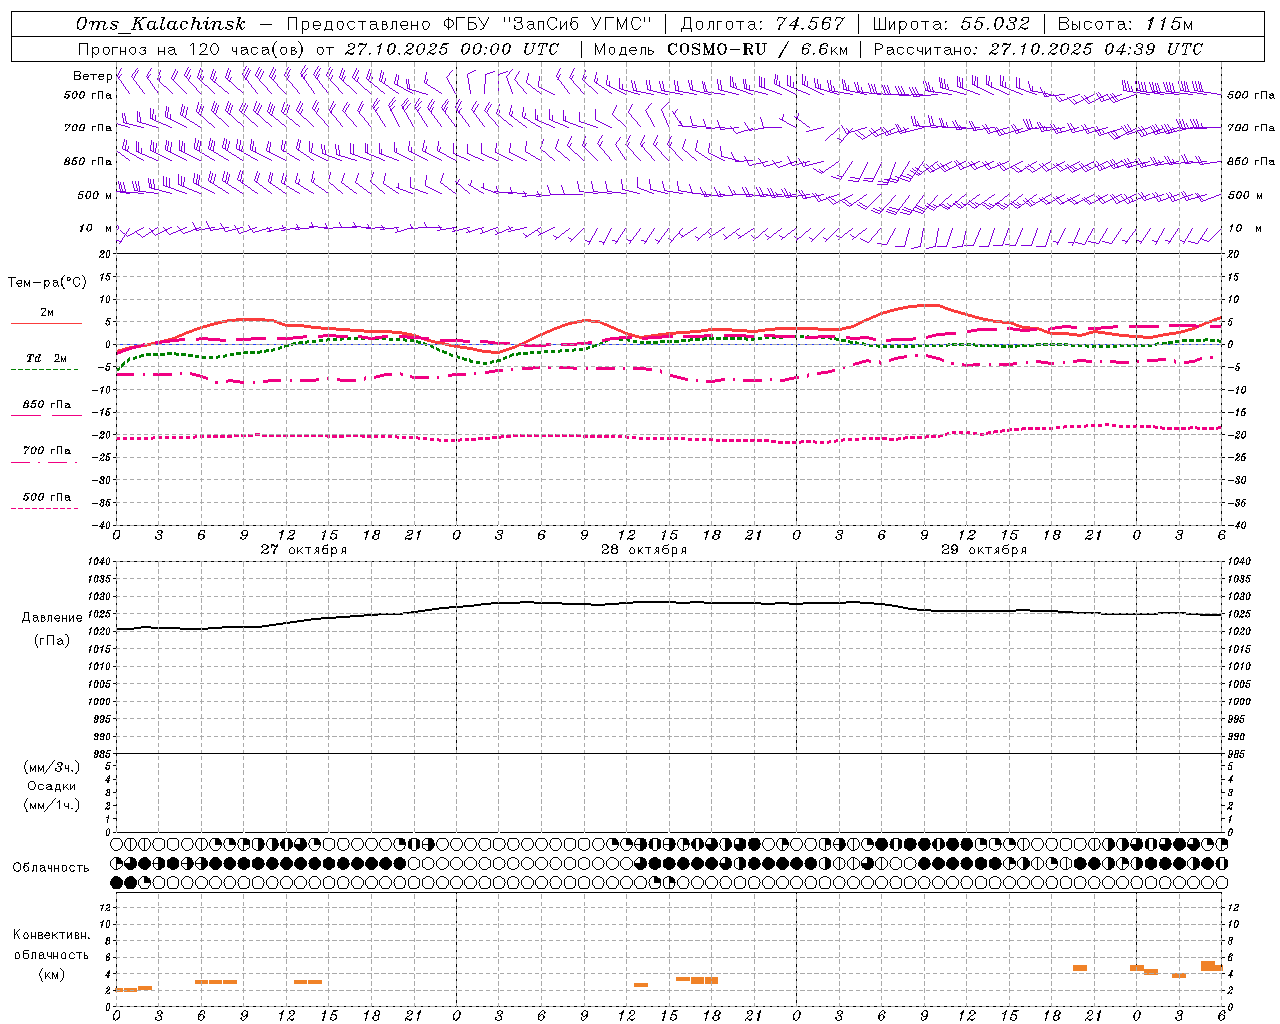This screenshot has height=1024, width=1280.
Task: Select the Широта: 55.032 value
Action: (951, 24)
